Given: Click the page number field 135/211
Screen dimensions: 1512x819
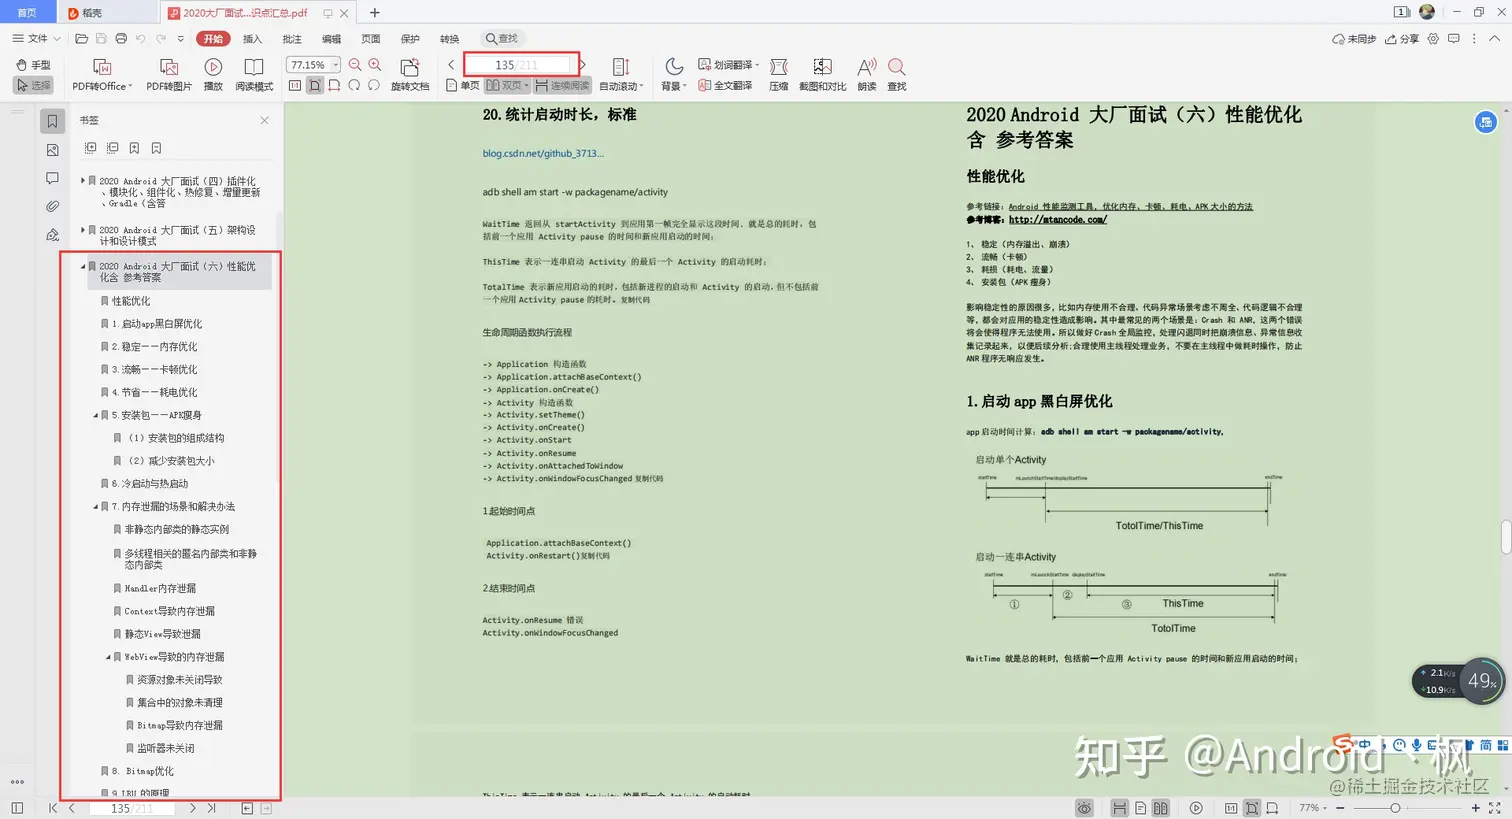Looking at the screenshot, I should coord(516,65).
